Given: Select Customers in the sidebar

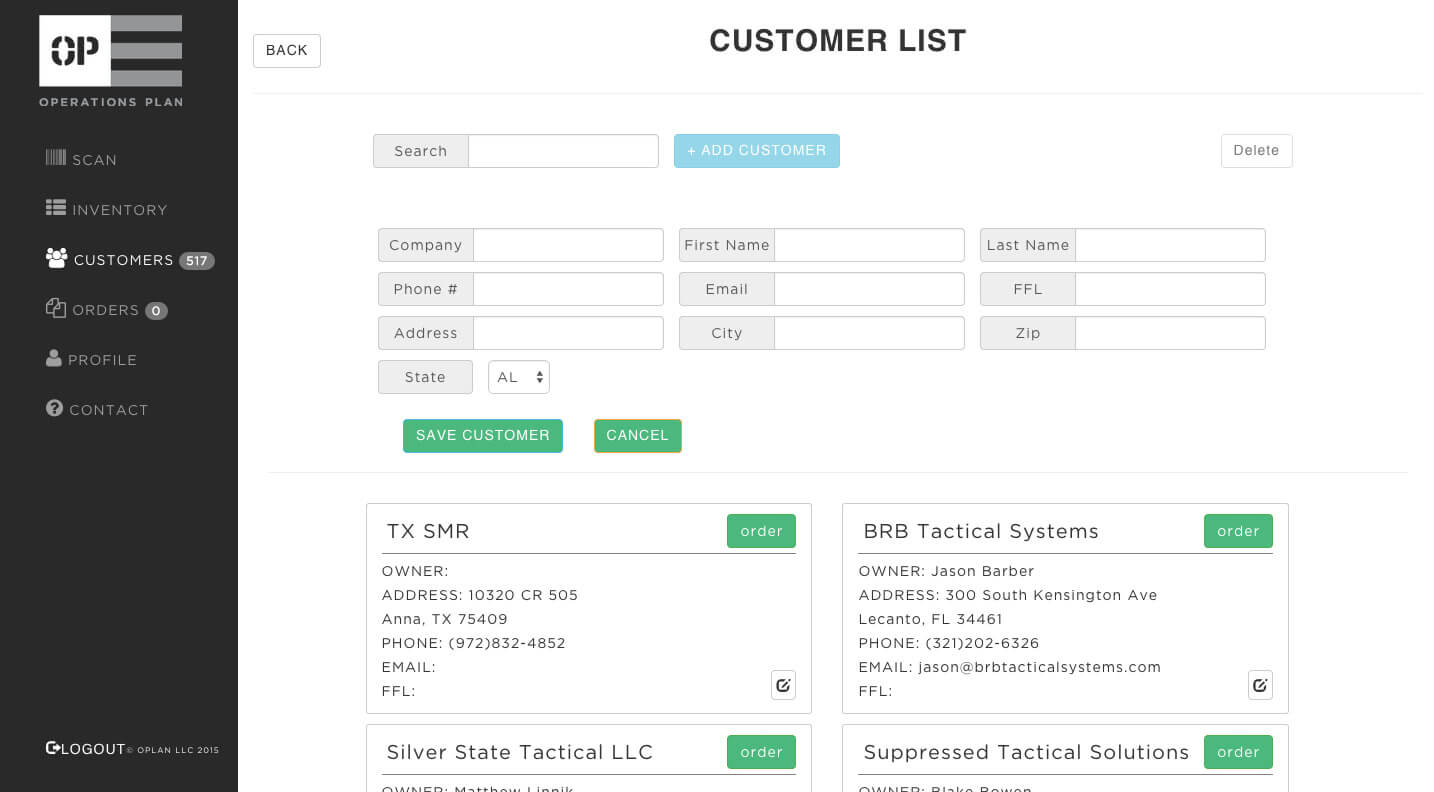Looking at the screenshot, I should pyautogui.click(x=124, y=260).
